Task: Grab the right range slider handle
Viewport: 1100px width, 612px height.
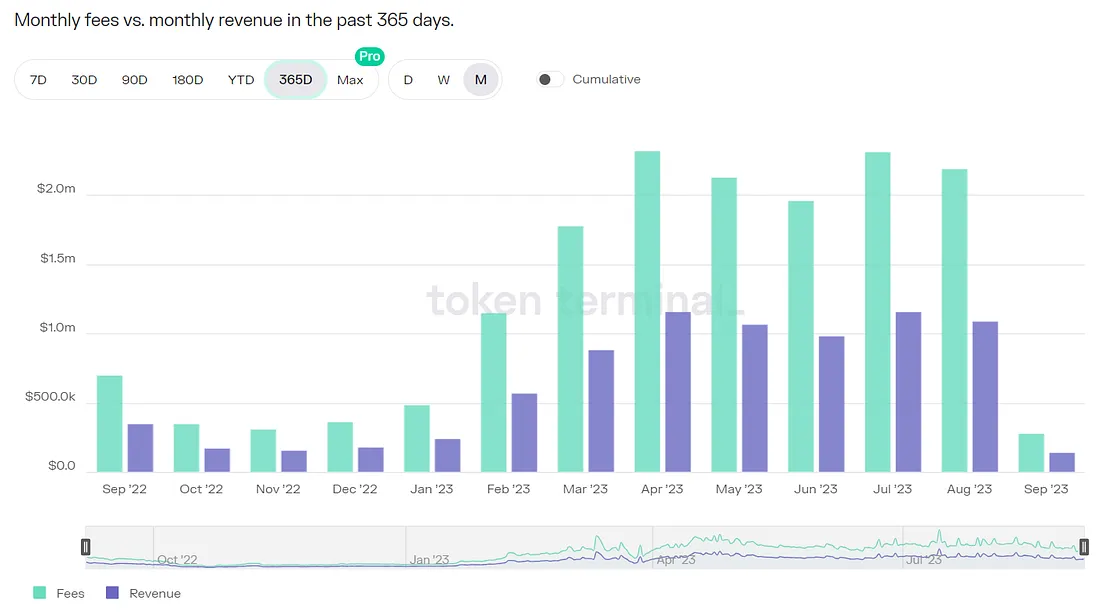Action: [x=1084, y=547]
